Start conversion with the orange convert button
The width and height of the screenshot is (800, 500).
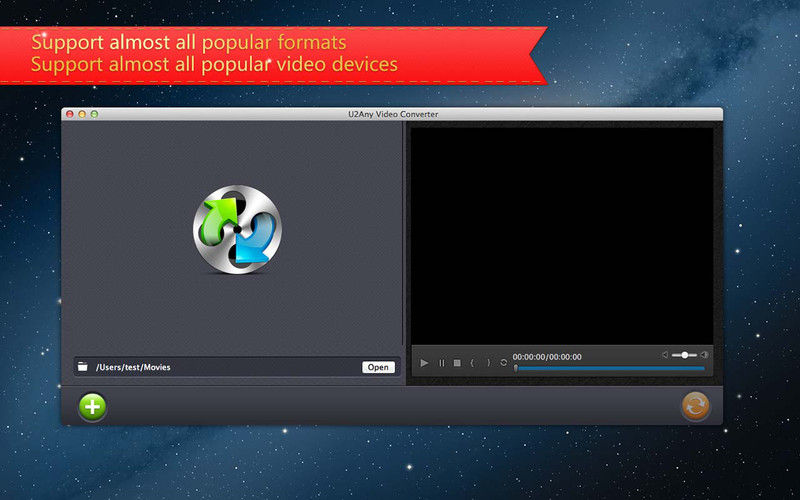(695, 406)
